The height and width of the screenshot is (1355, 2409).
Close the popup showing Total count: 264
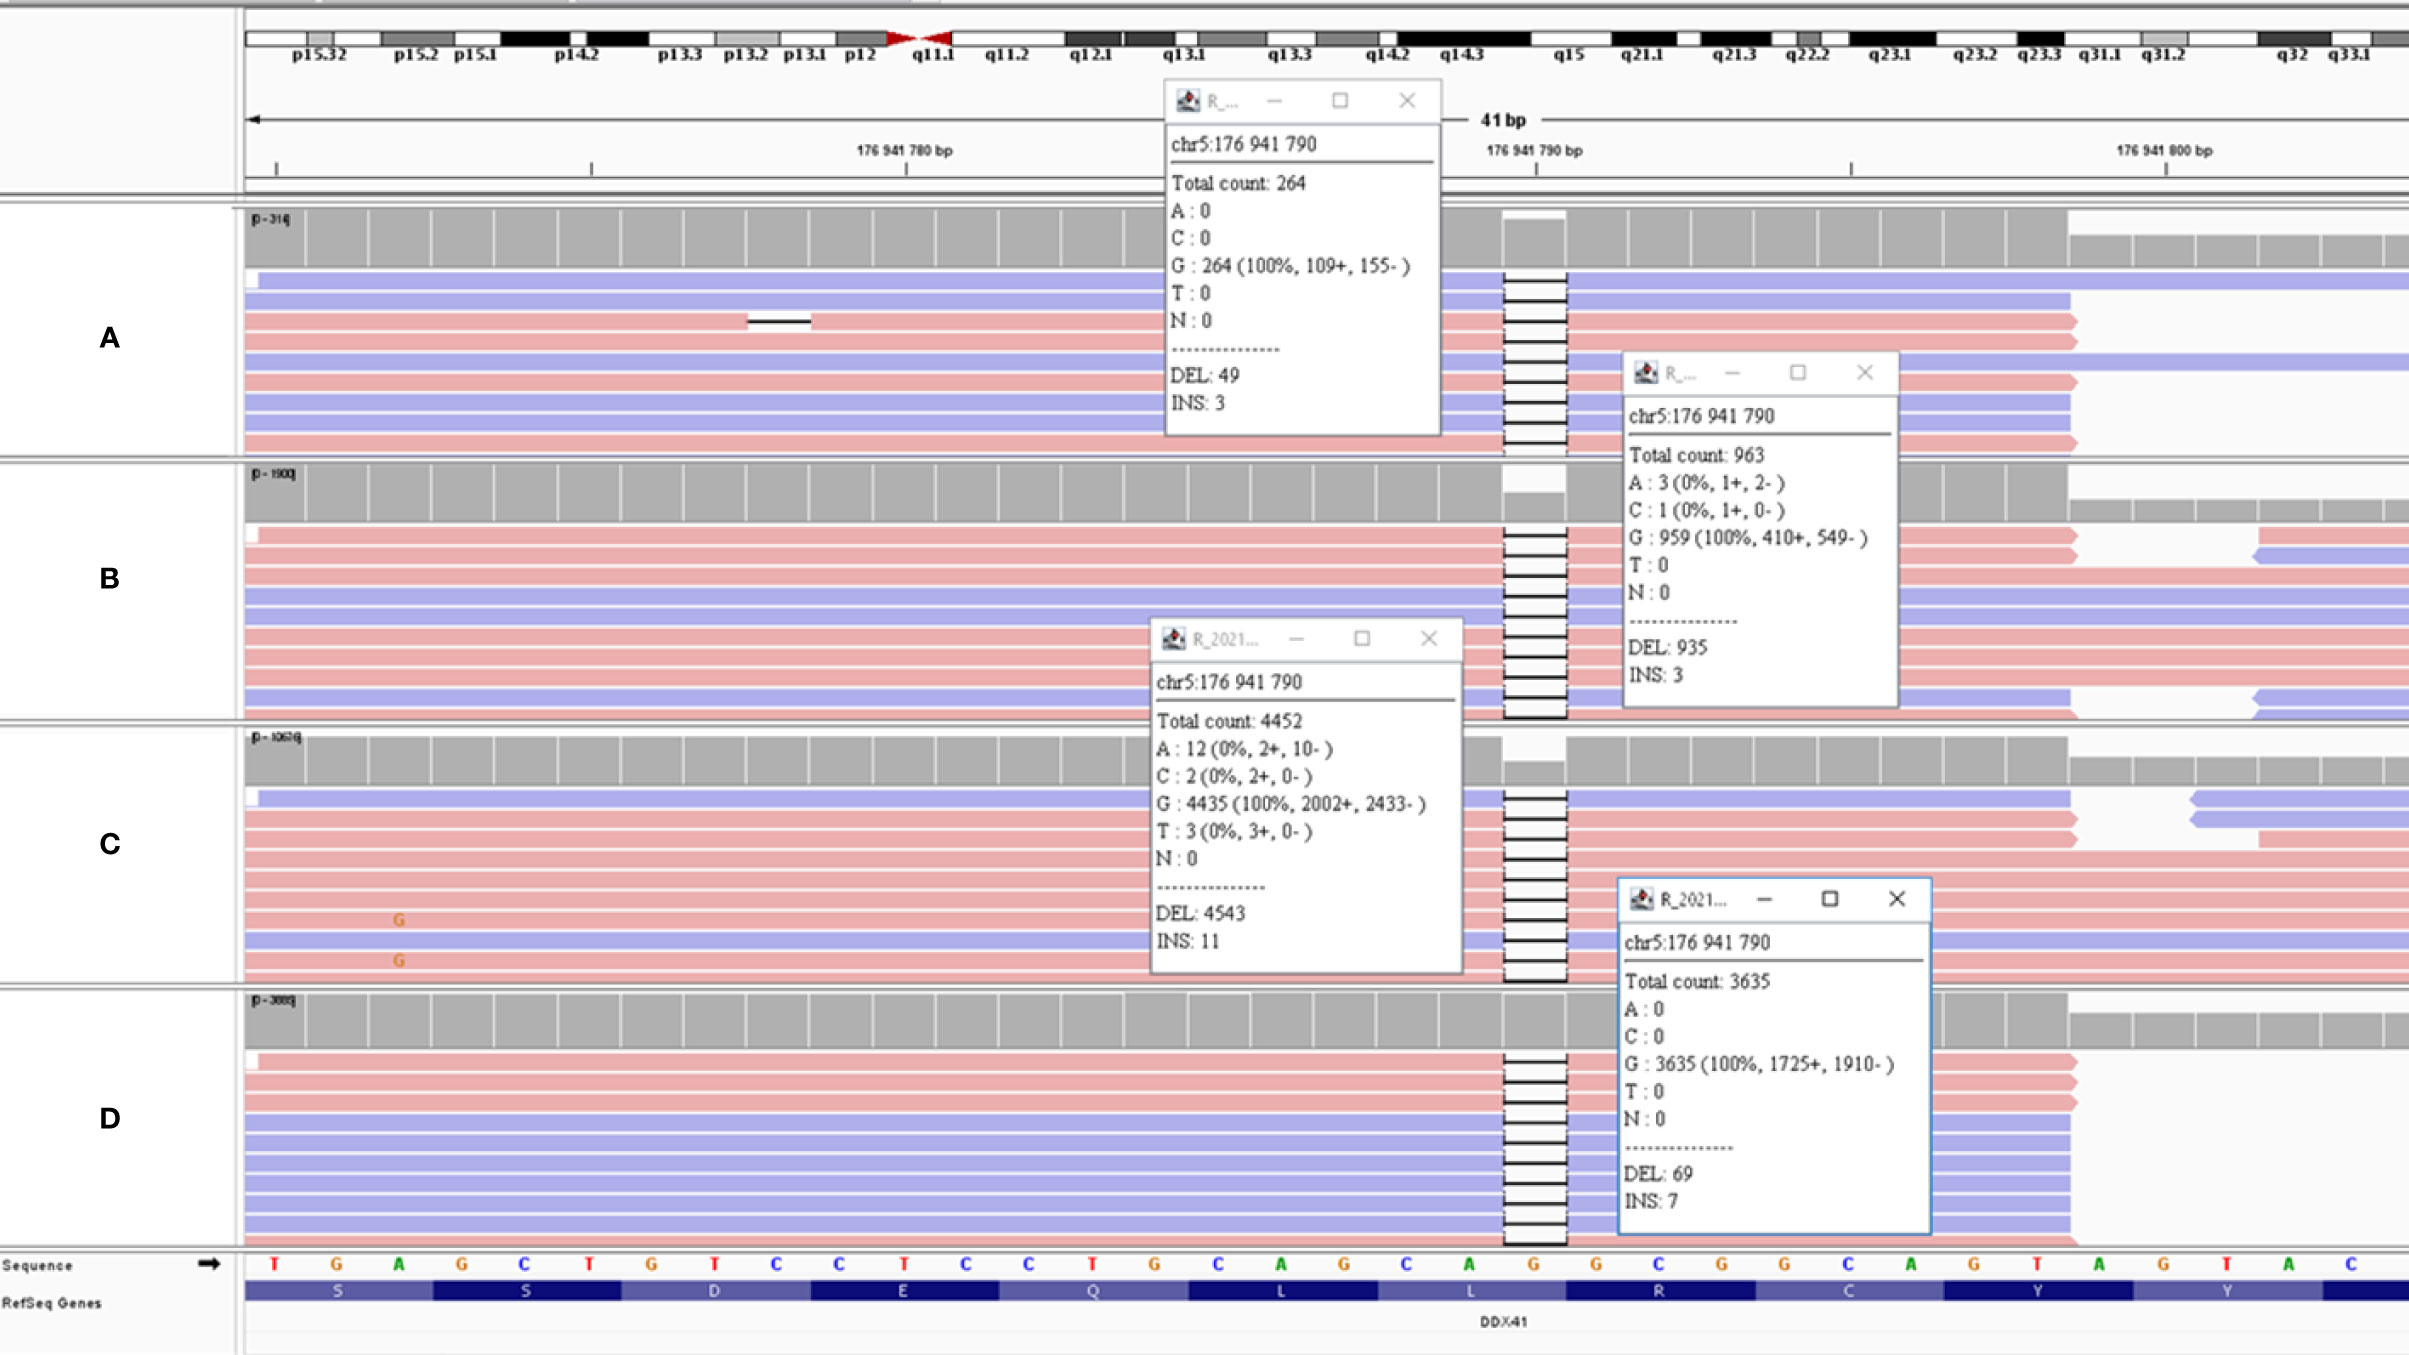(x=1407, y=101)
